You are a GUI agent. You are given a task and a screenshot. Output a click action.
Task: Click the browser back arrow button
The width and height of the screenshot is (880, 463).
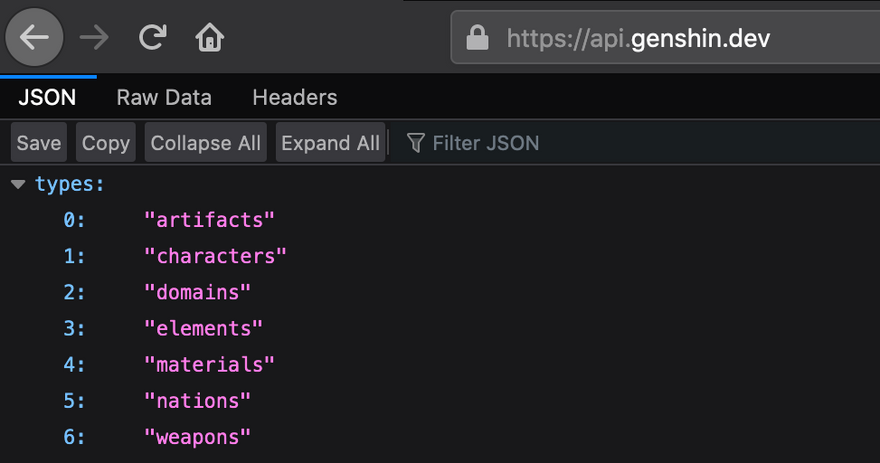34,38
